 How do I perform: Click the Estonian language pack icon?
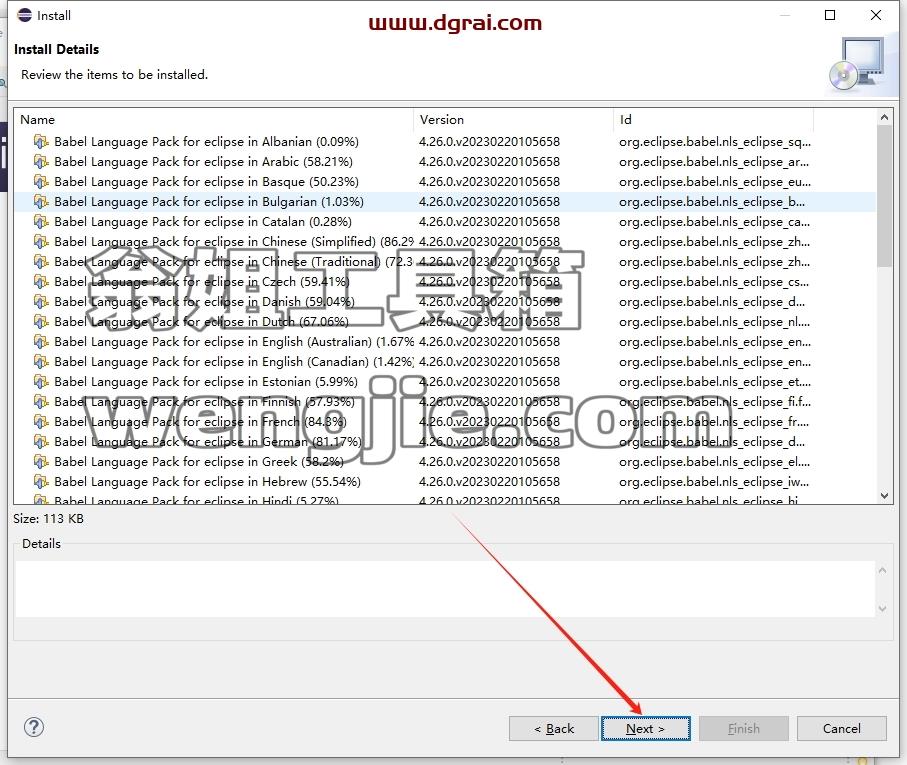pos(41,382)
